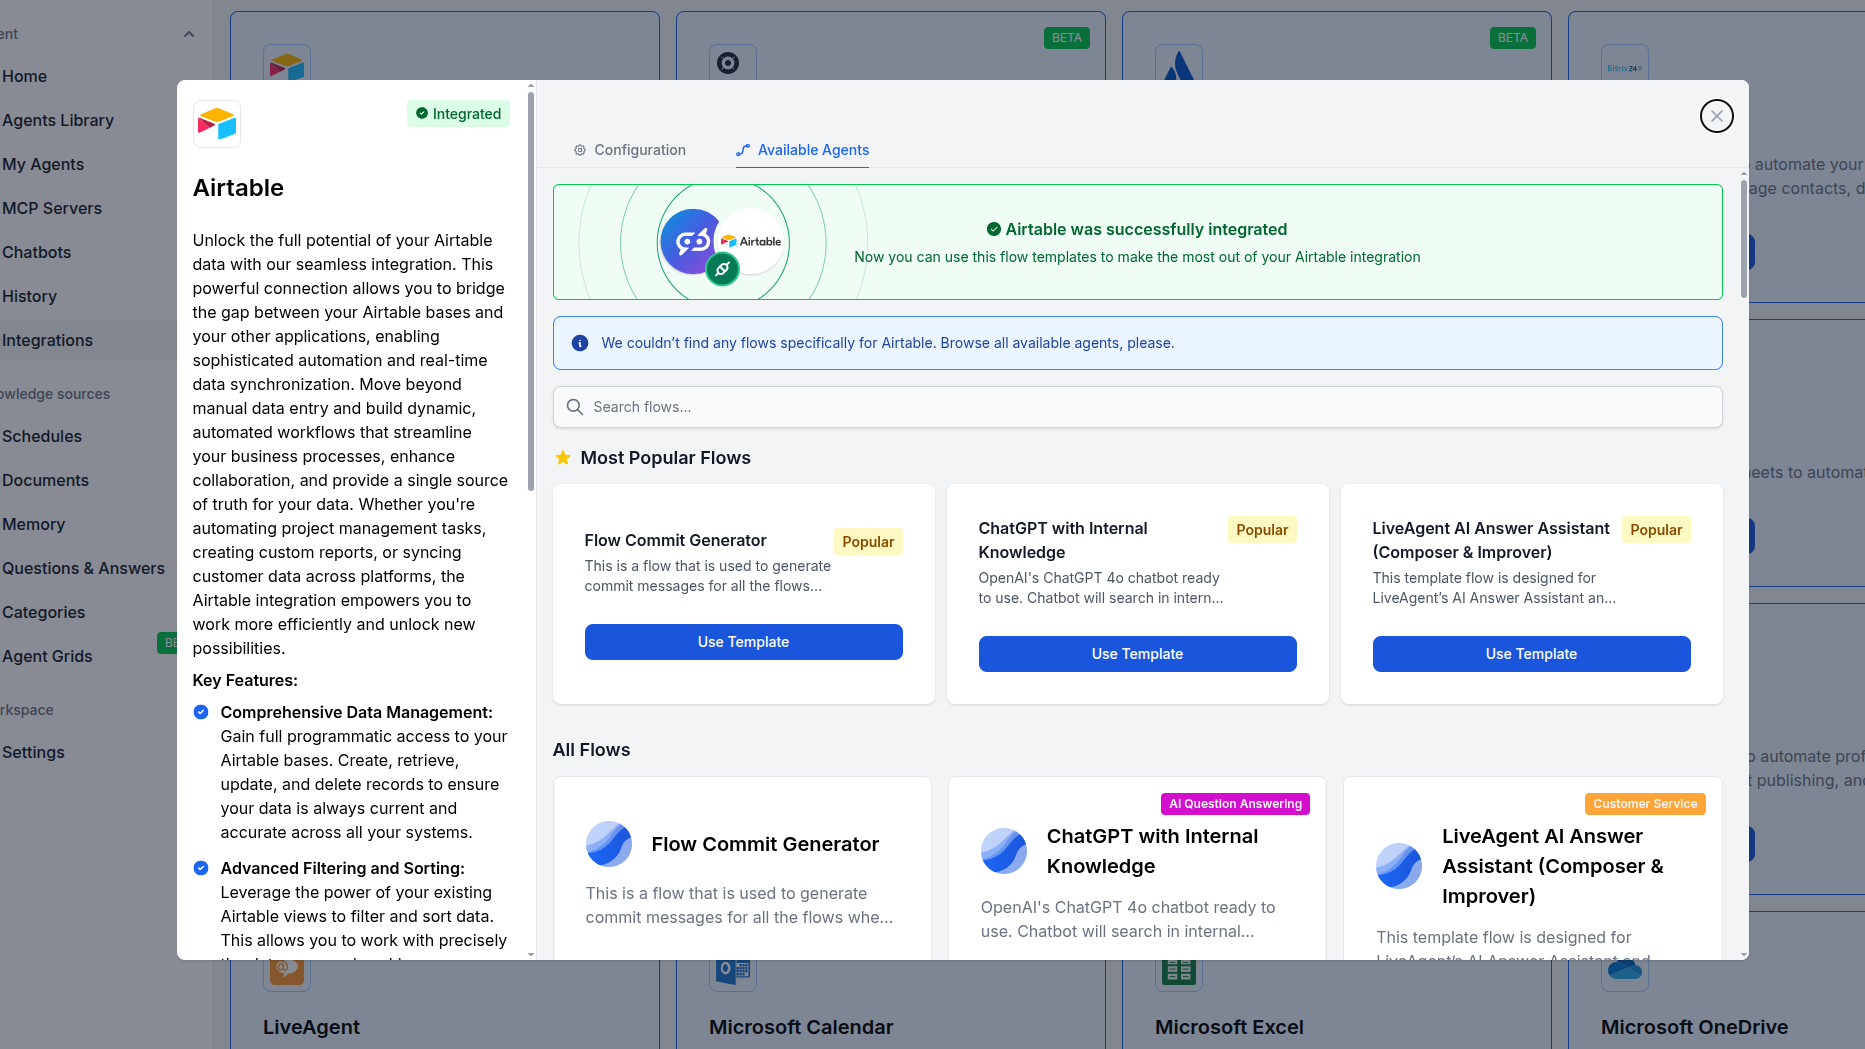Click the ChatGPT with Internal Knowledge flow icon
The image size is (1865, 1049).
point(1004,851)
